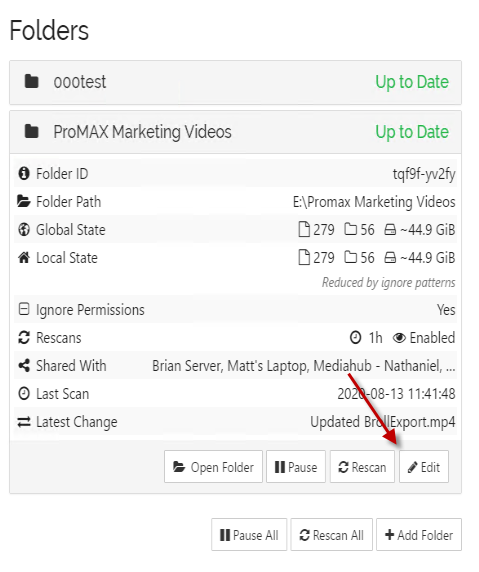Screen dimensions: 479x572
Task: Click the folder icon beside 000test
Action: (31, 81)
